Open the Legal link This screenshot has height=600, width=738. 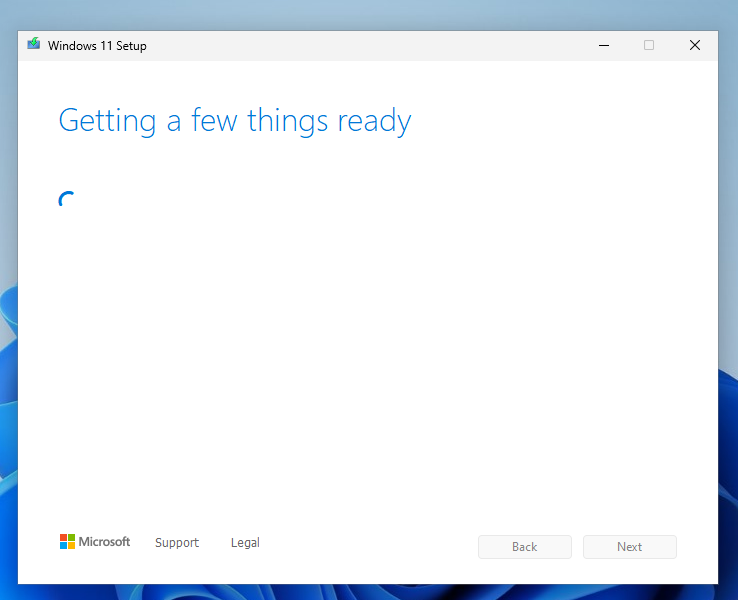click(x=245, y=543)
